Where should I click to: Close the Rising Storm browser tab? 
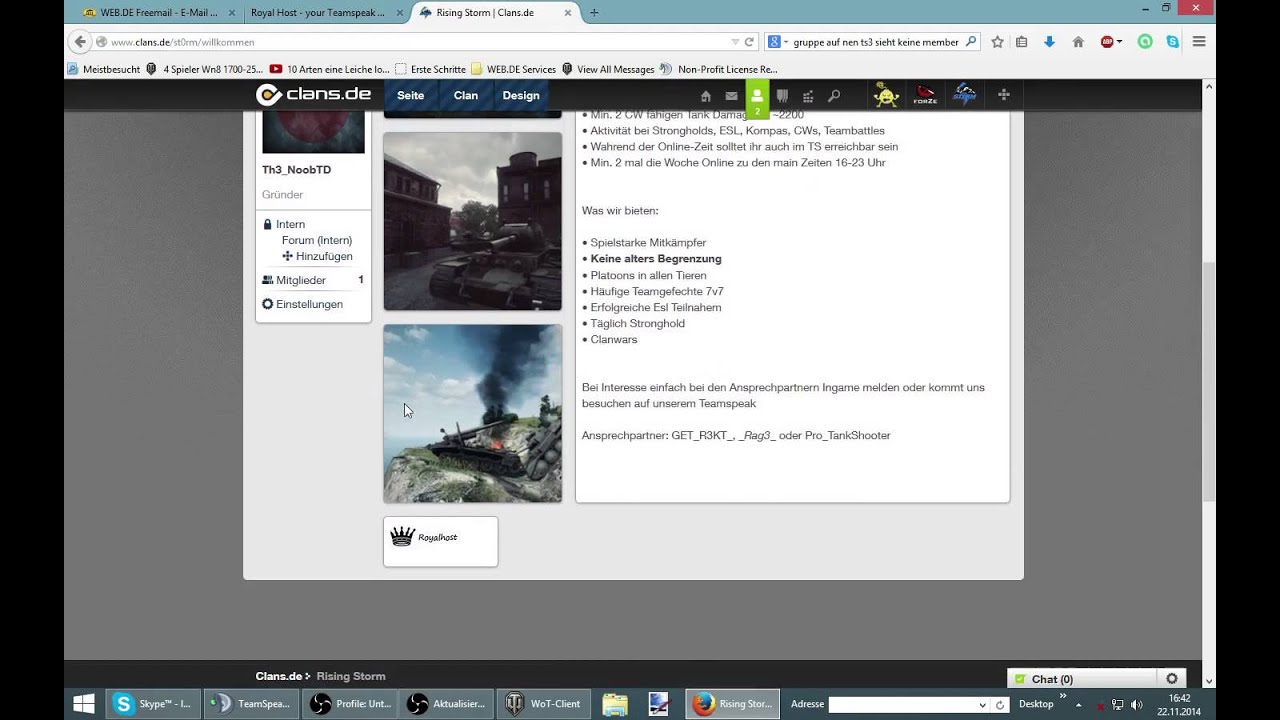pos(568,13)
